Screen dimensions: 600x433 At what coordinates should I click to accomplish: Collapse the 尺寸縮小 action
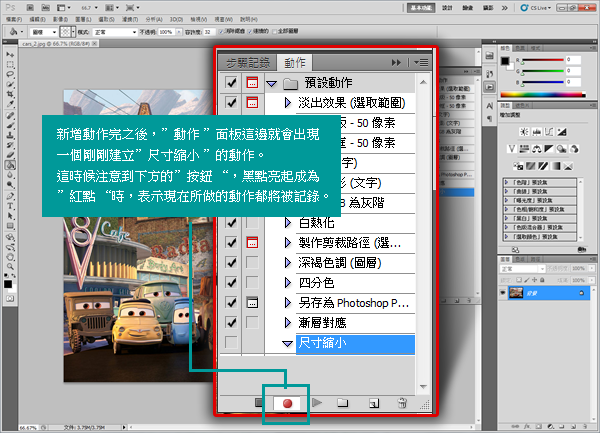point(287,343)
